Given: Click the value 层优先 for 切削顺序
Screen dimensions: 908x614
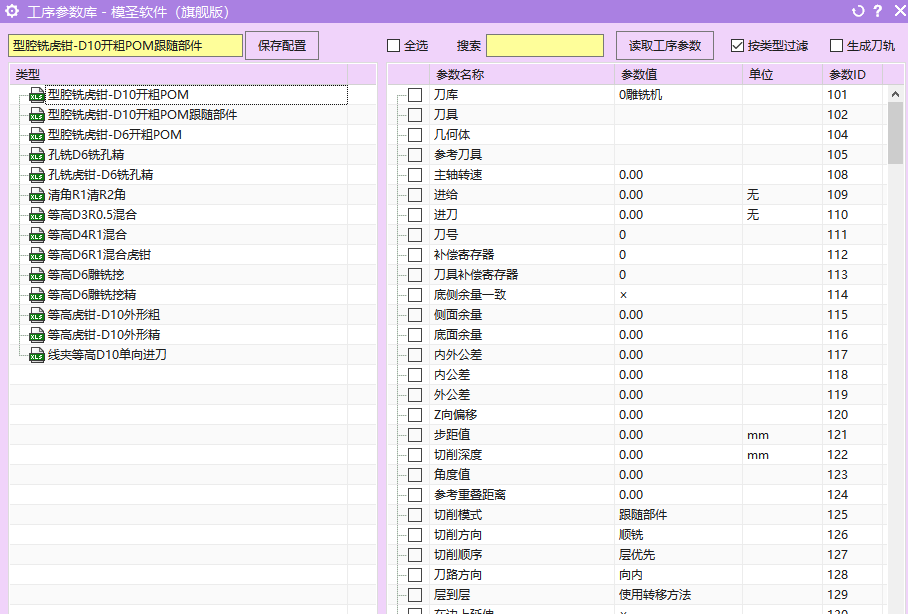Looking at the screenshot, I should click(636, 554).
